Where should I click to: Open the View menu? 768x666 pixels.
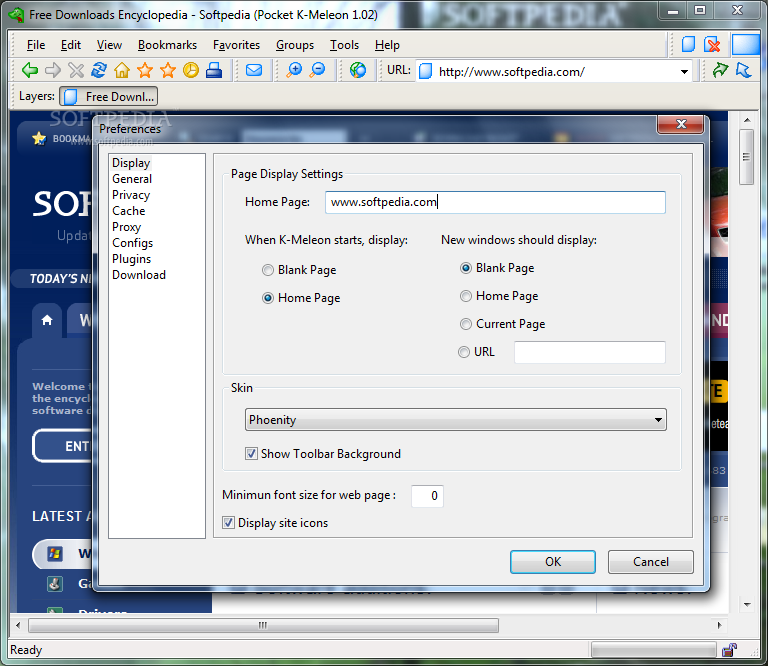109,45
